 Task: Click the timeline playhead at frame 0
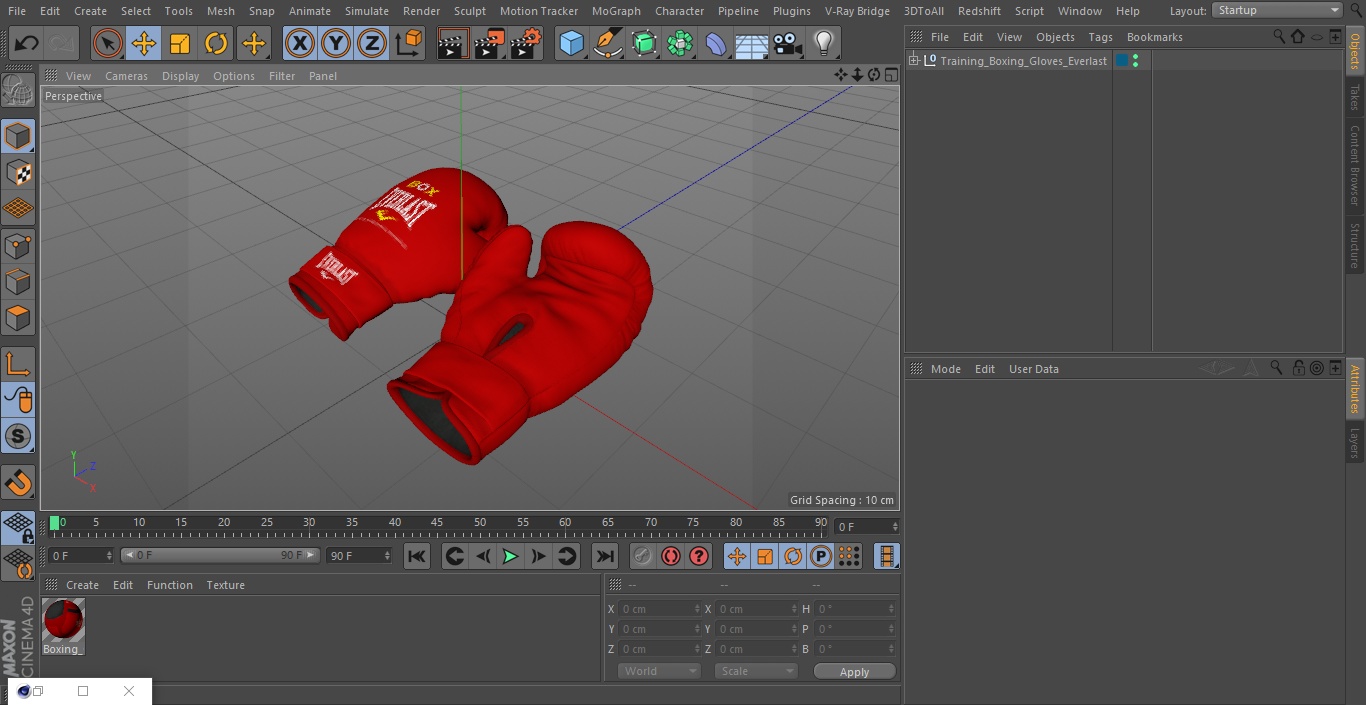(x=55, y=522)
